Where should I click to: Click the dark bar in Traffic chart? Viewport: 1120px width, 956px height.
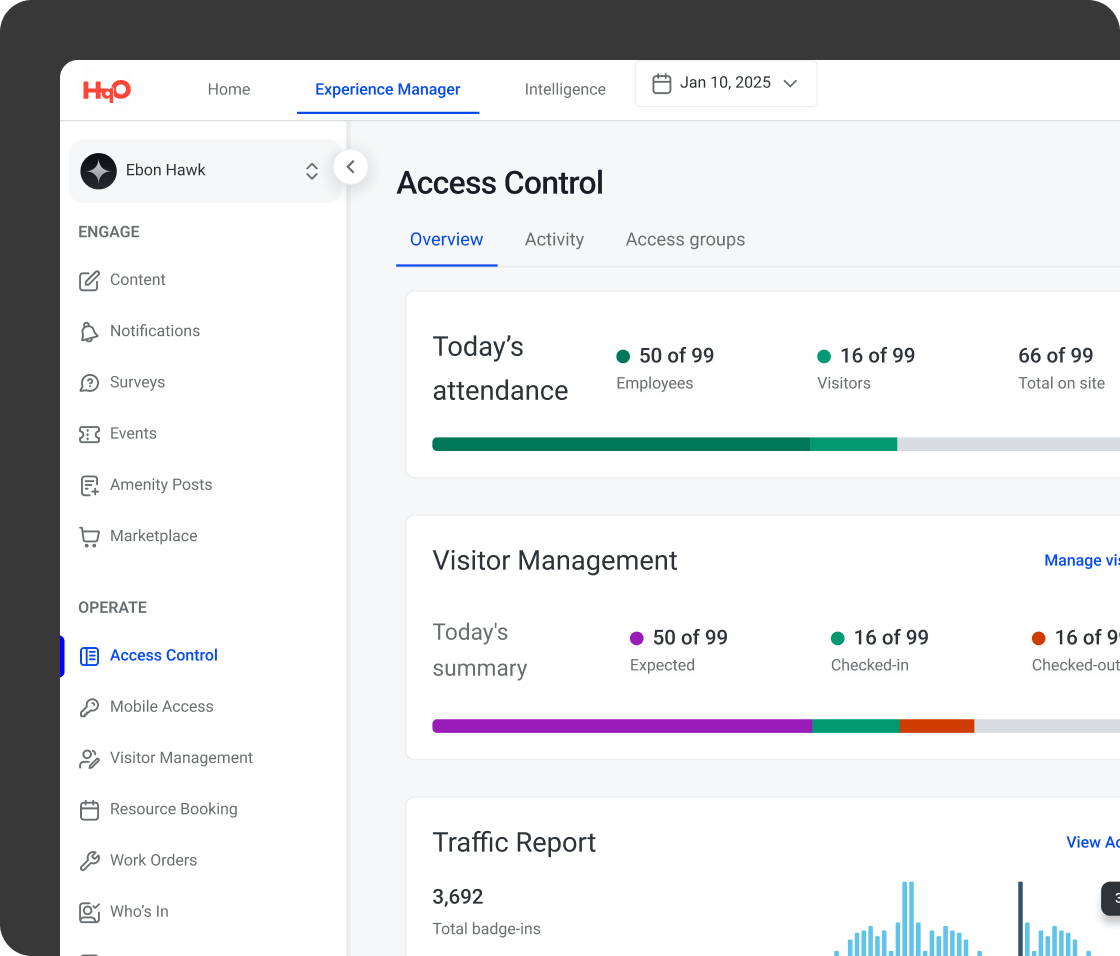tap(1021, 919)
